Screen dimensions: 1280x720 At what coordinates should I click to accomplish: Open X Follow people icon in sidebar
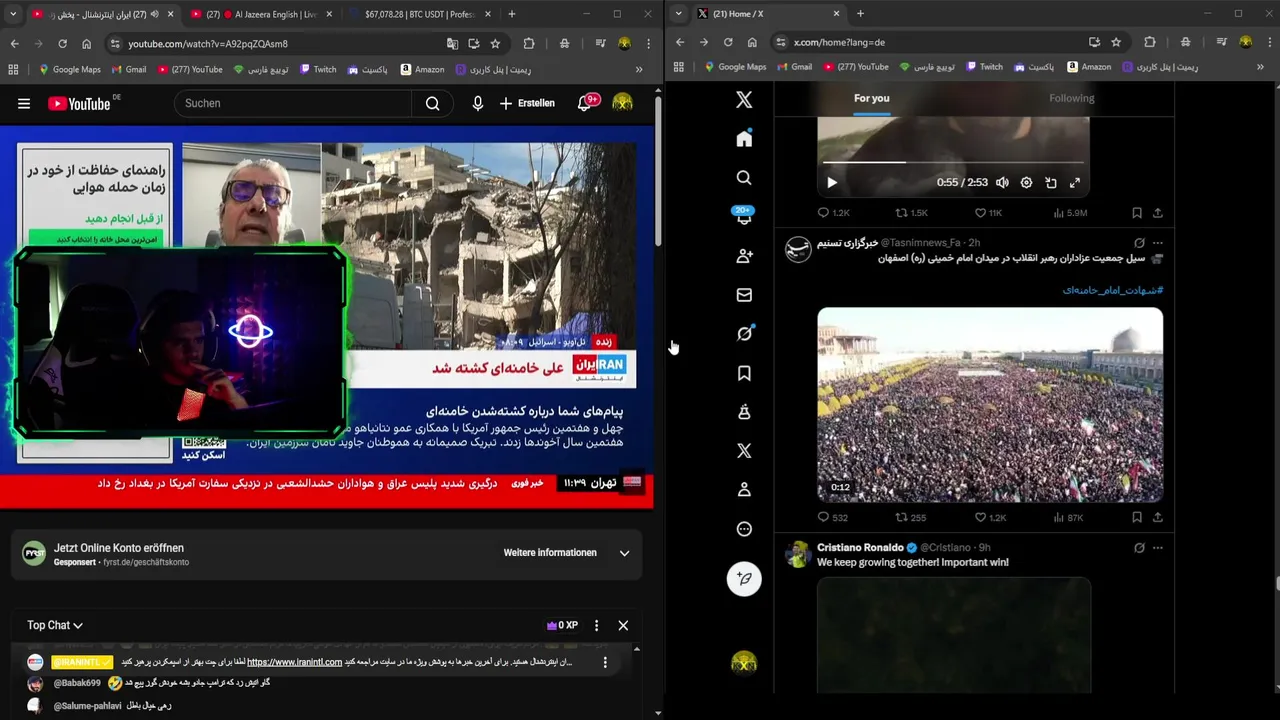tap(744, 256)
